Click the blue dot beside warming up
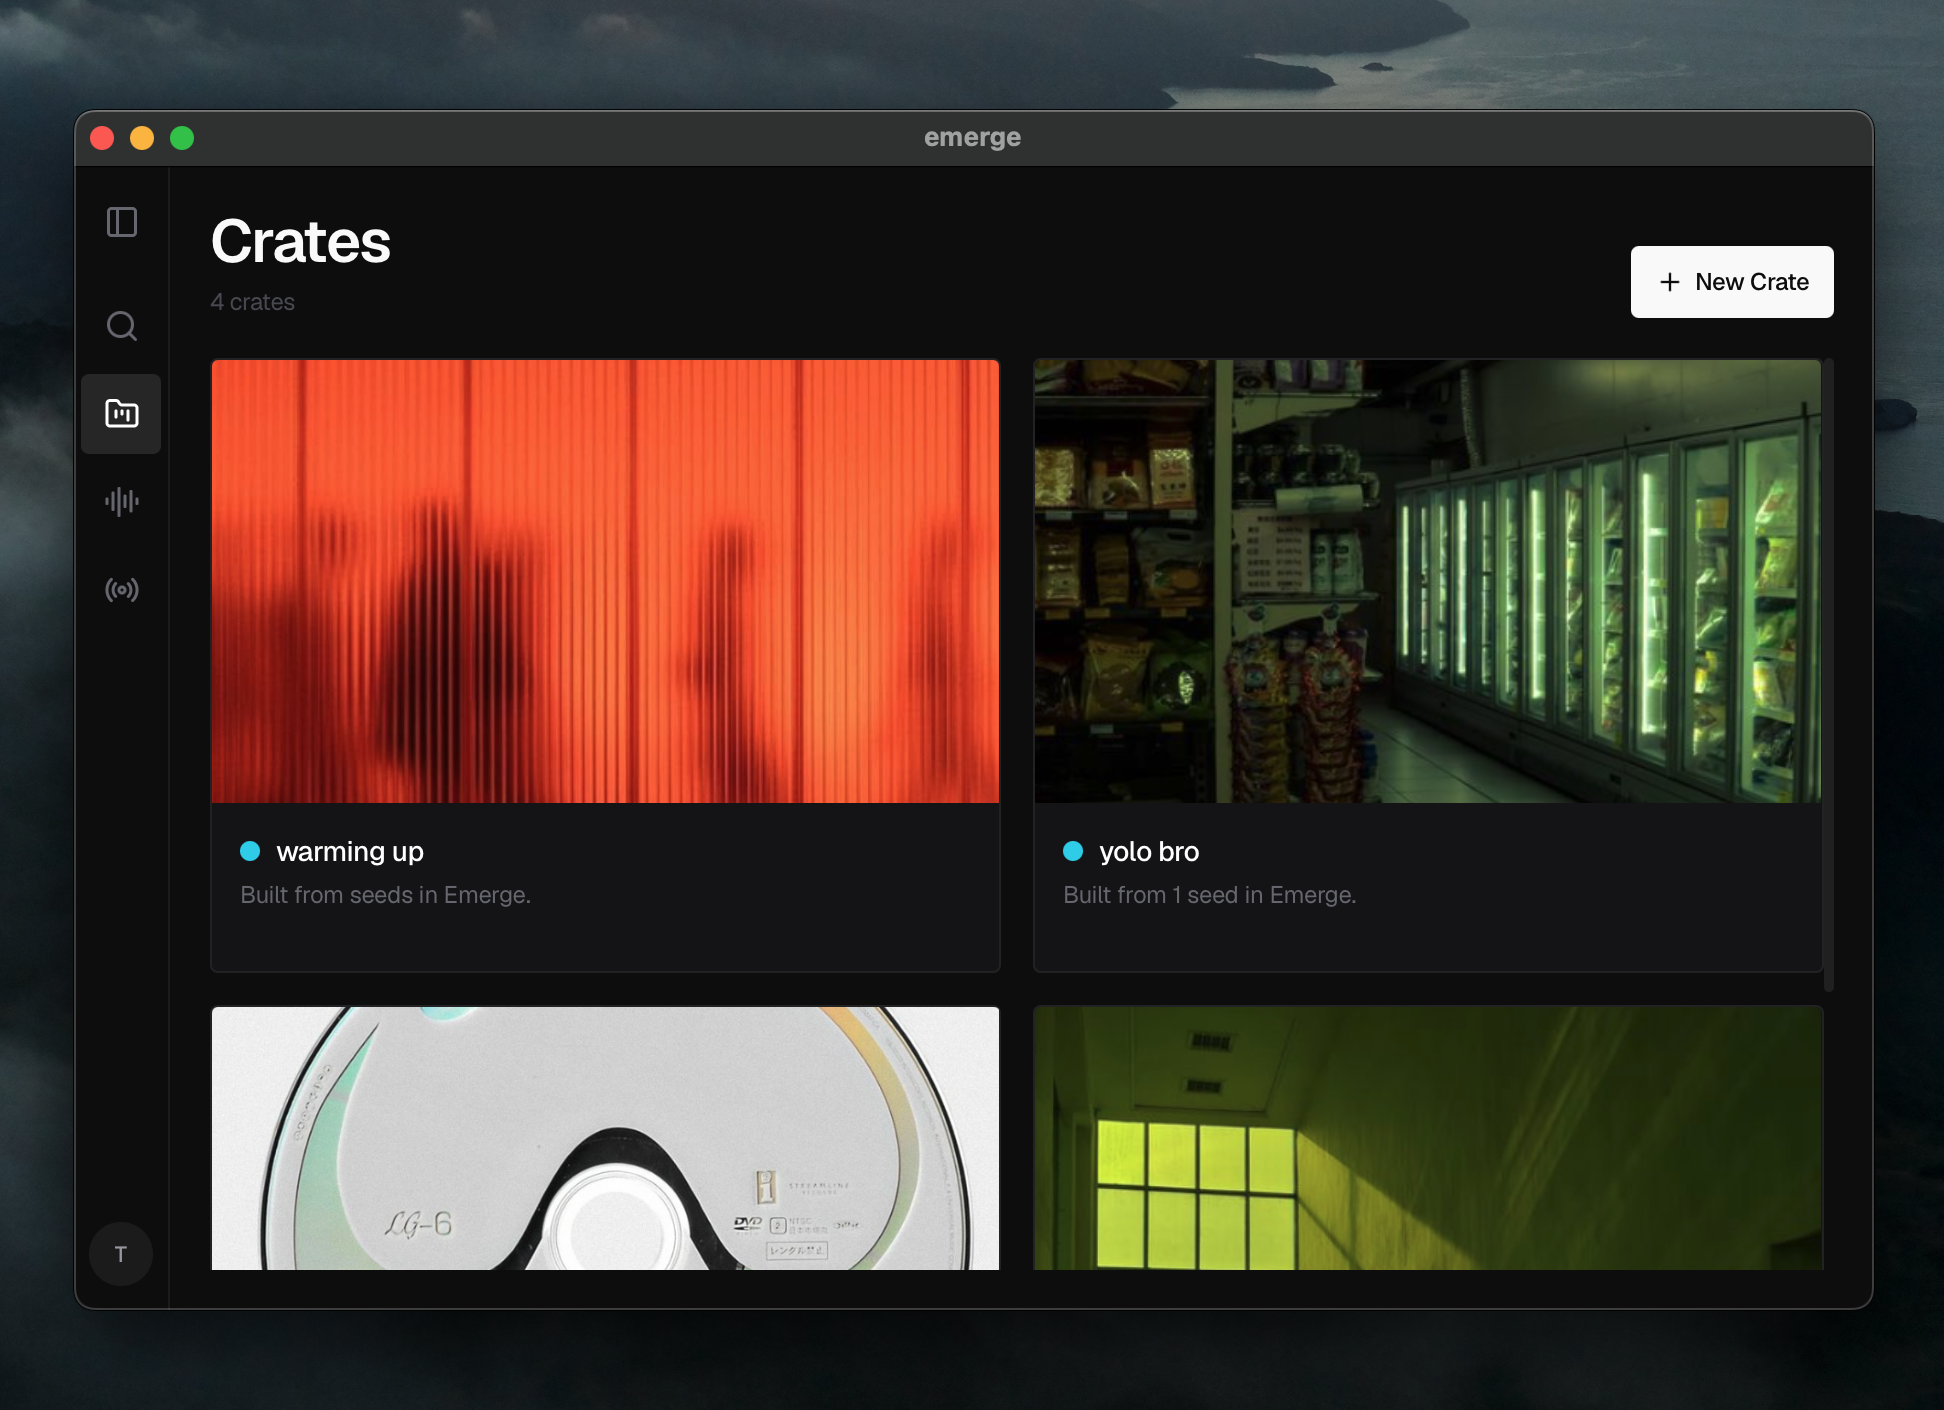 (250, 851)
